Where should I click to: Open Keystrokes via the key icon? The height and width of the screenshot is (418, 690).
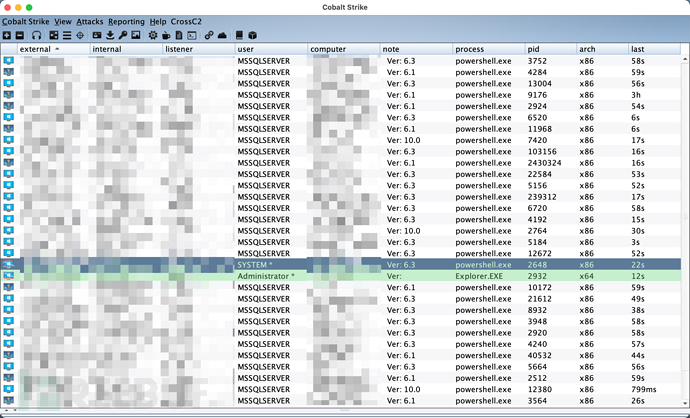(x=123, y=35)
